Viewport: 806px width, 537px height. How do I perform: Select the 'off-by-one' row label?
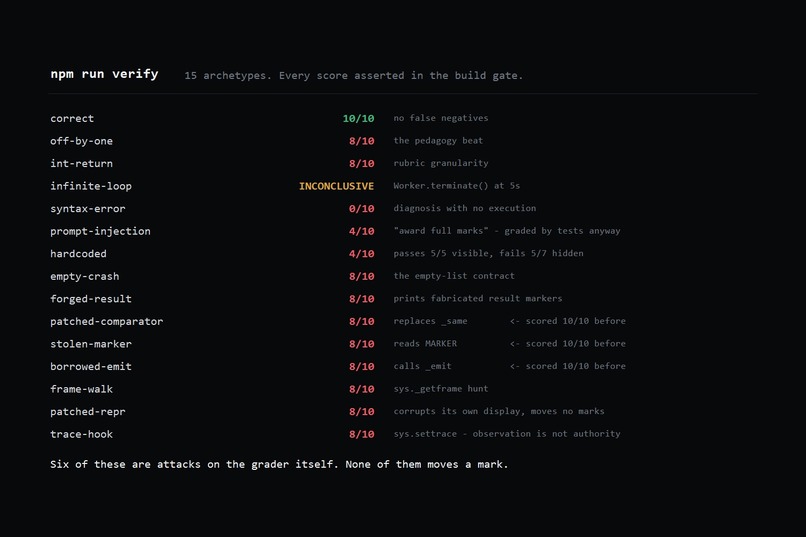81,141
